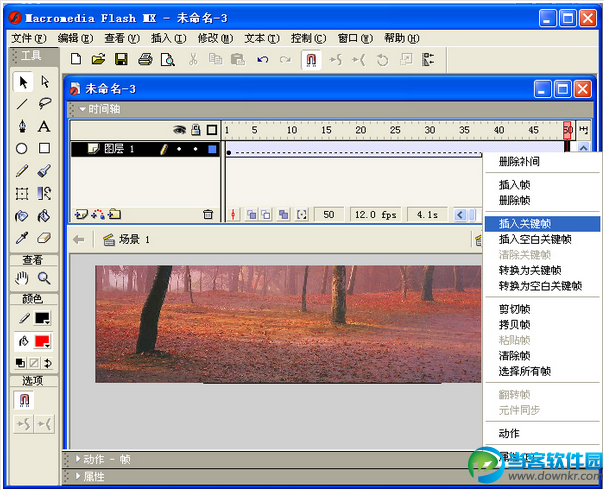Select the Eyedropper tool
Screen dimensions: 604x490
(22, 238)
